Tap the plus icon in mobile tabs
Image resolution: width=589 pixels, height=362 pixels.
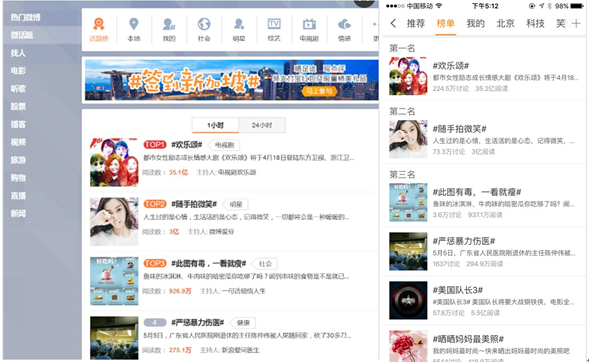click(x=576, y=24)
